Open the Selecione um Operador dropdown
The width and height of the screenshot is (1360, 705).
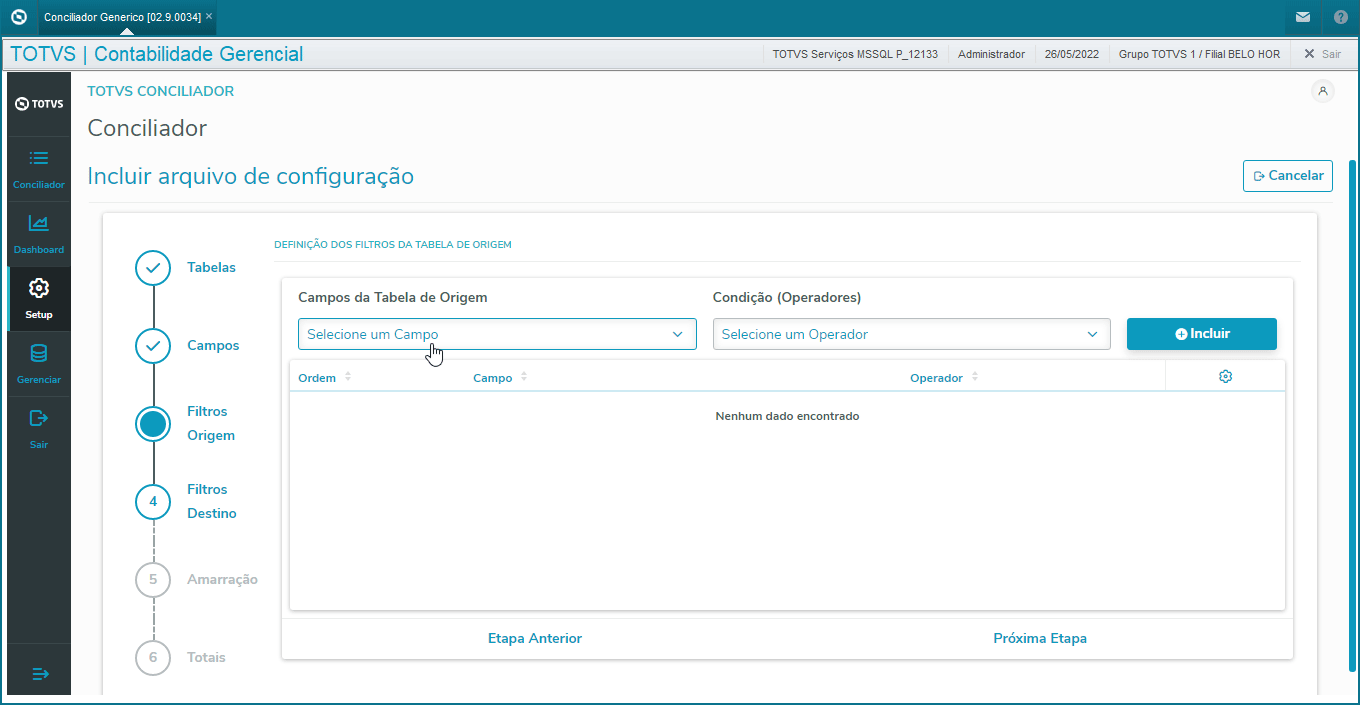(x=911, y=334)
